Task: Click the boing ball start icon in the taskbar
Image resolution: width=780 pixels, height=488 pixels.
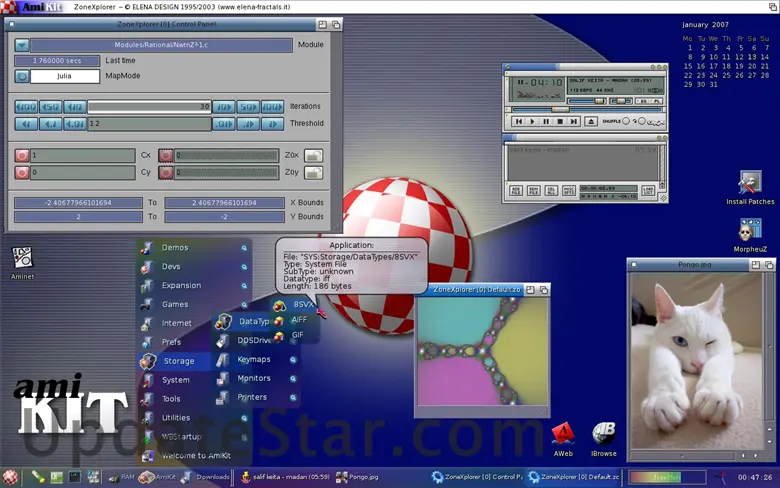Action: pos(10,477)
